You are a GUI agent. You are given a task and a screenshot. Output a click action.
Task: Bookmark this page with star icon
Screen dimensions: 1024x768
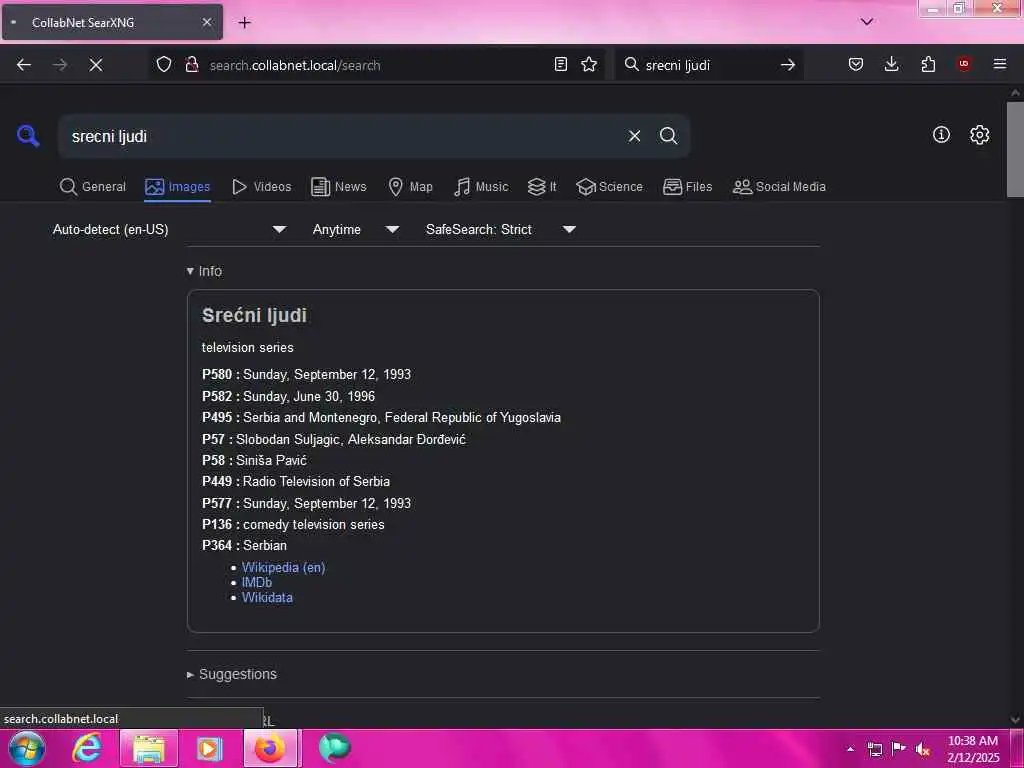(589, 64)
